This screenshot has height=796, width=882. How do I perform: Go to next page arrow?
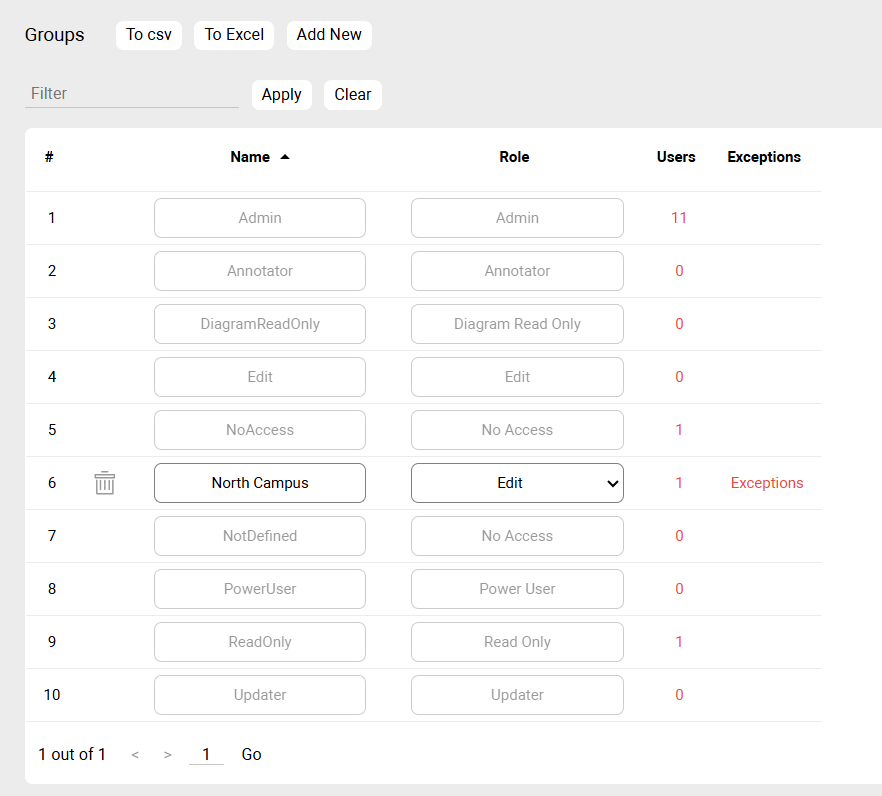pos(168,755)
